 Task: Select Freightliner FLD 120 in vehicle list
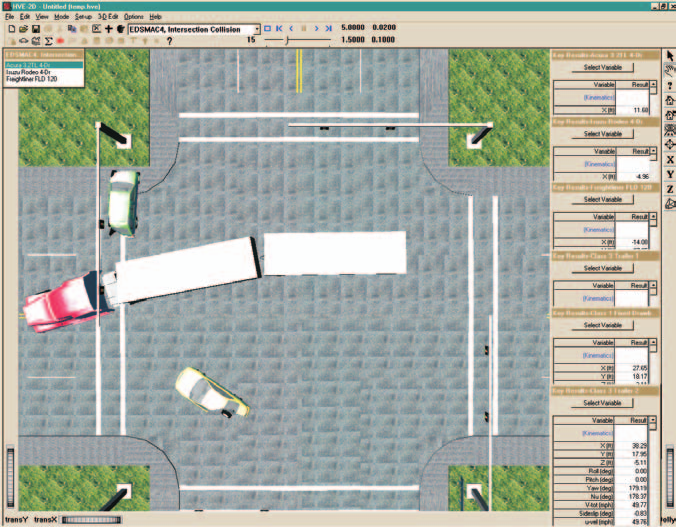pyautogui.click(x=31, y=79)
